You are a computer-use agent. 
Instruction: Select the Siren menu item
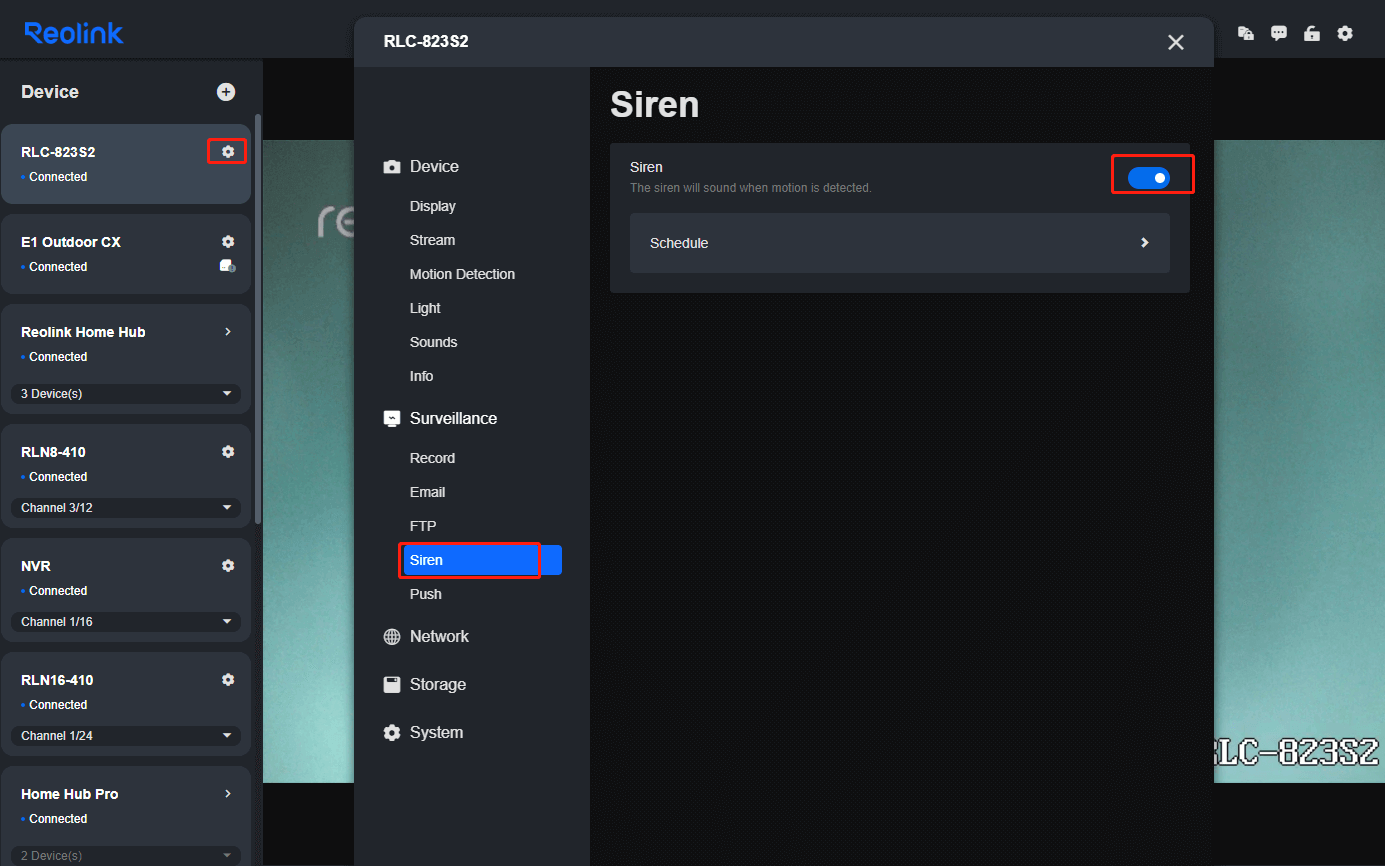coord(482,560)
